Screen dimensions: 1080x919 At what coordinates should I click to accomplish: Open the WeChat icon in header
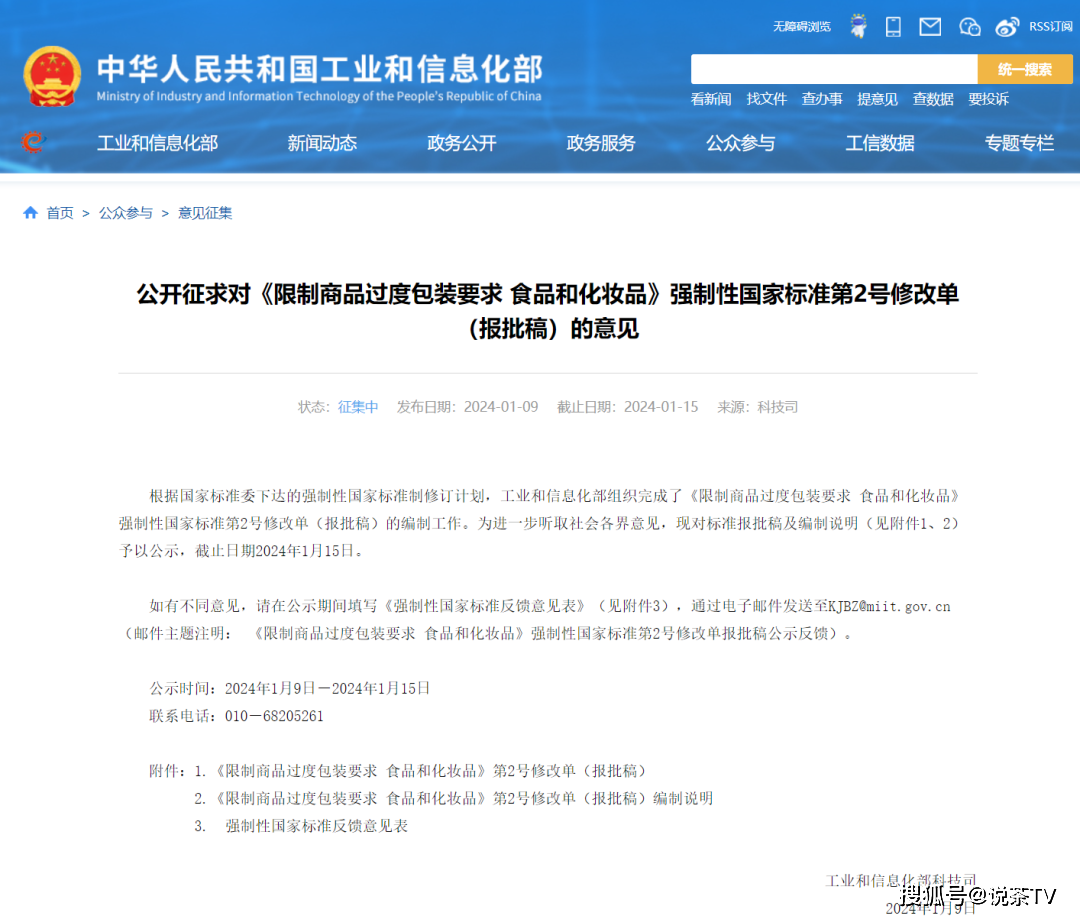pos(970,27)
